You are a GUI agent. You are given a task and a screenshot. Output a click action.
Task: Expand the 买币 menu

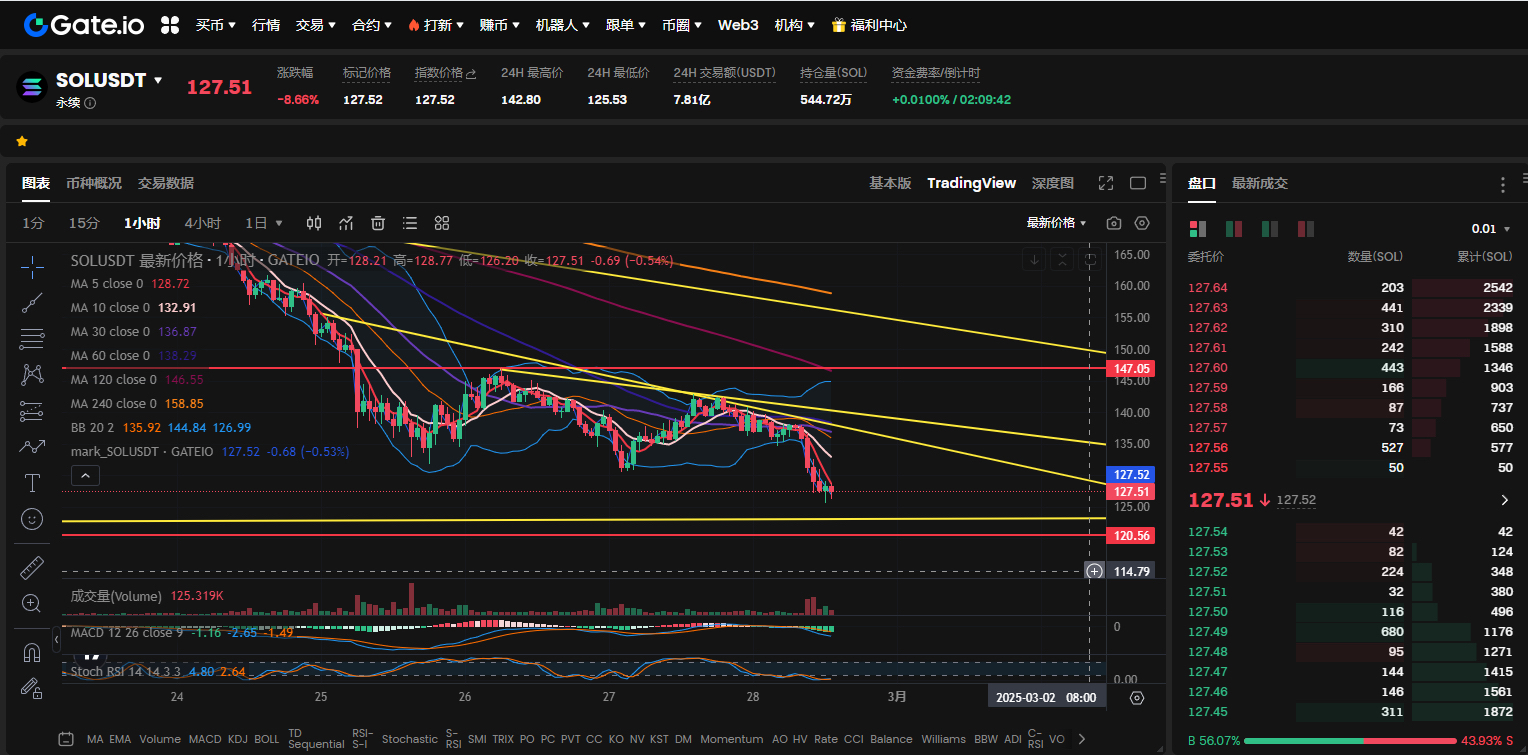tap(216, 25)
